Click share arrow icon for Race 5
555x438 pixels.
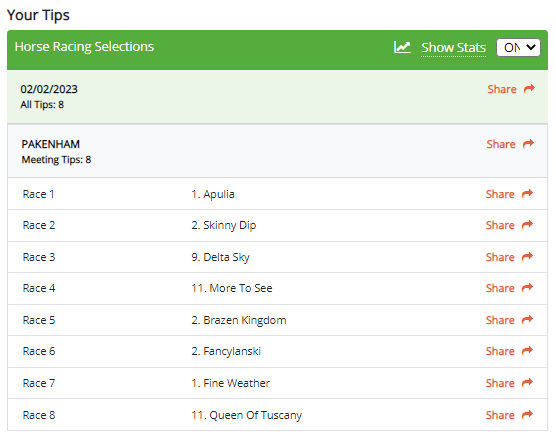[527, 320]
